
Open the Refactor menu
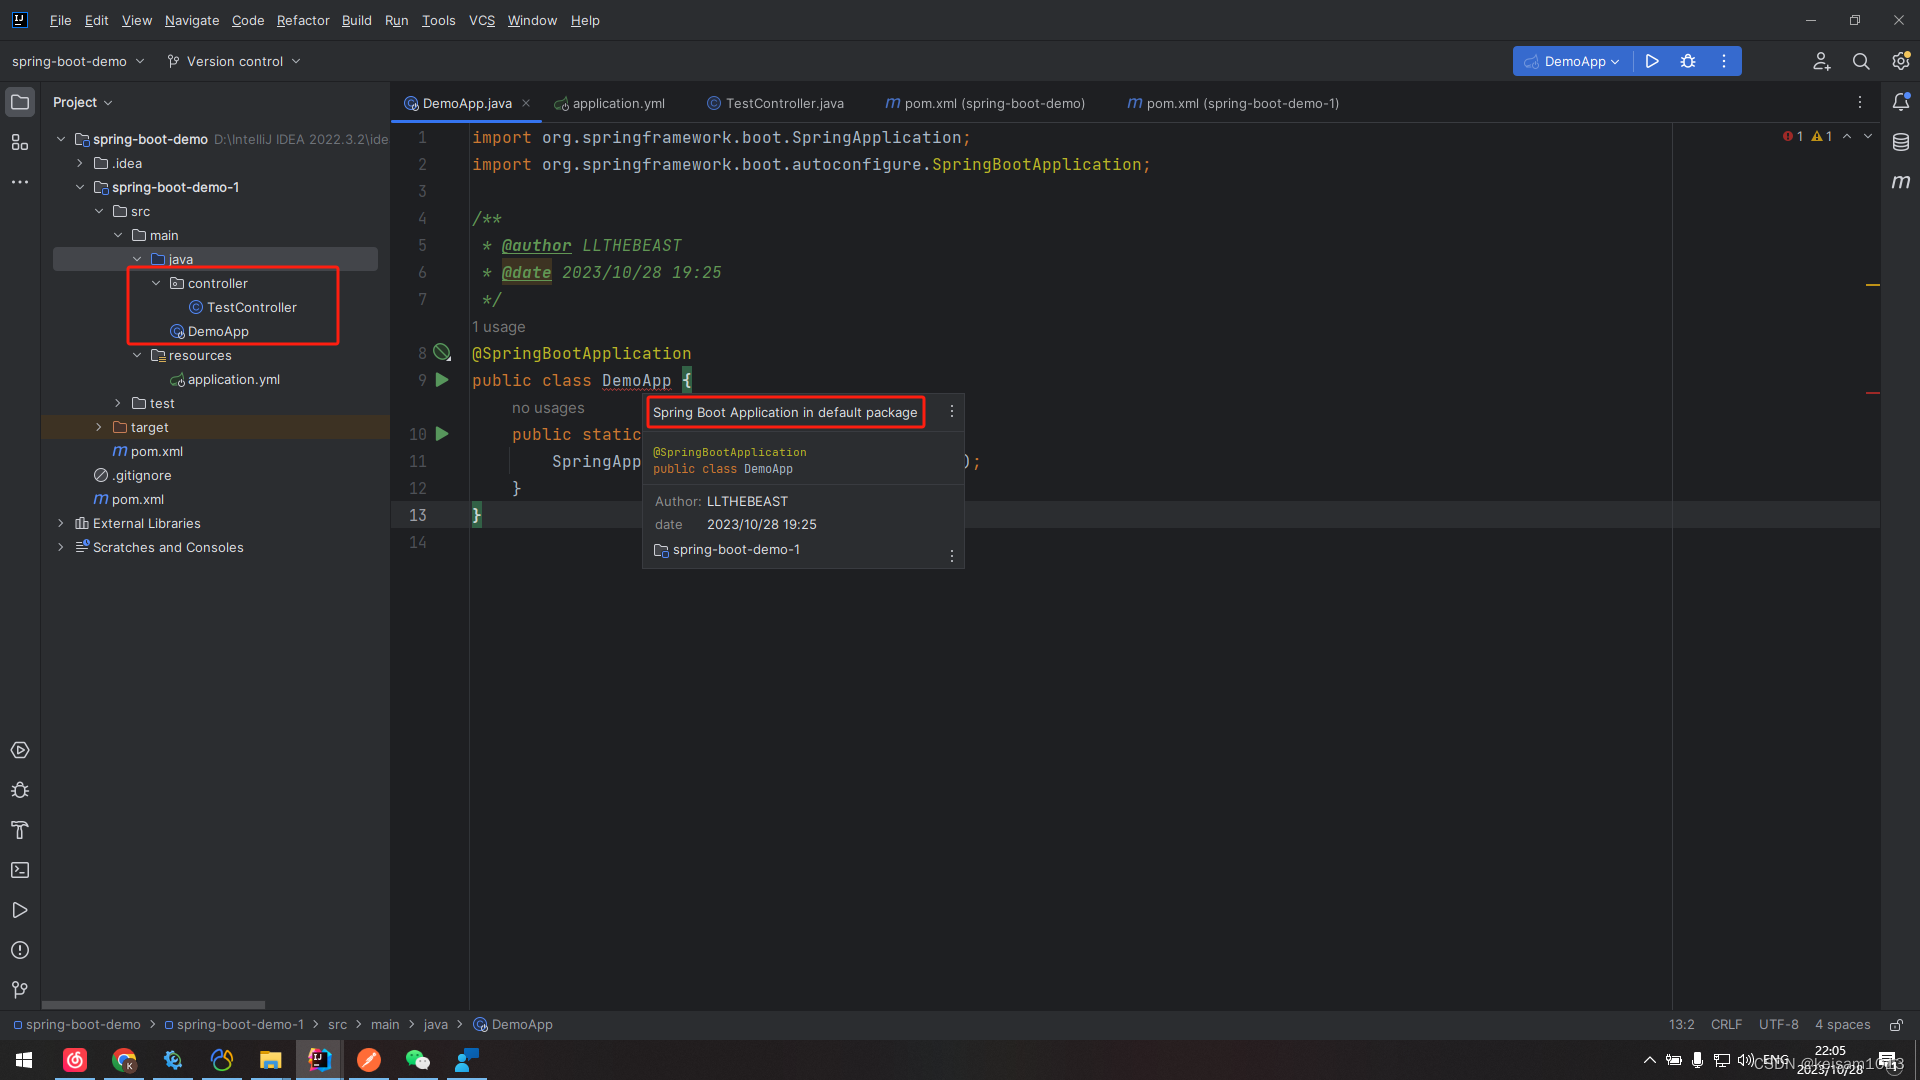[303, 20]
